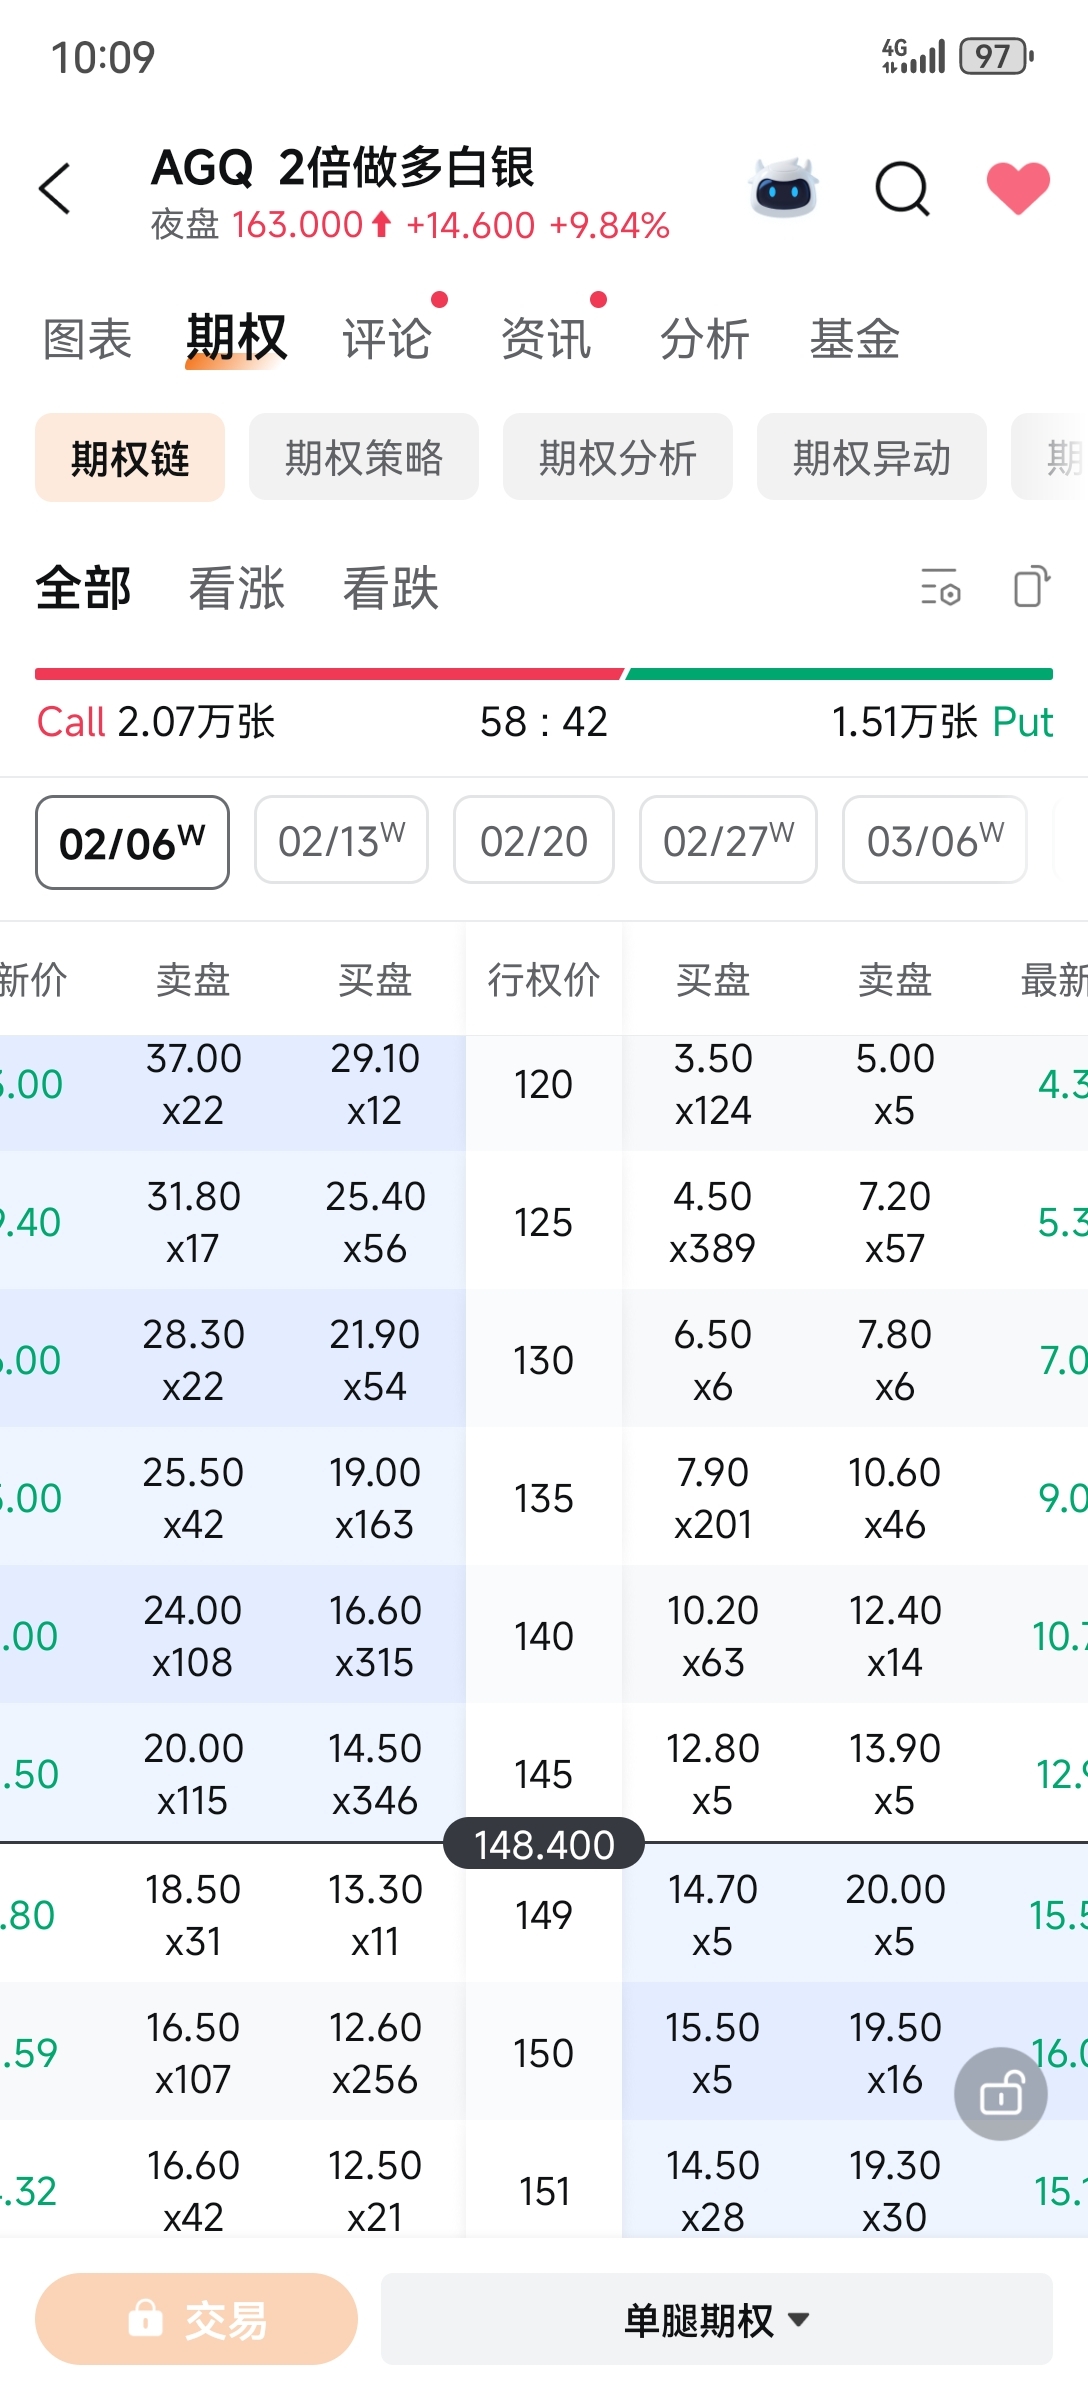Tap the Call/Put ratio bar

[544, 674]
